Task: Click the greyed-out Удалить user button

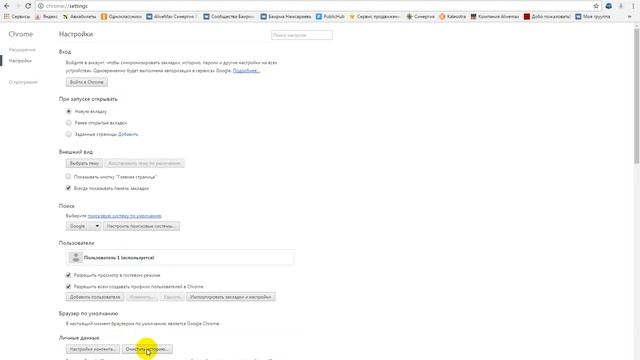Action: coord(172,297)
